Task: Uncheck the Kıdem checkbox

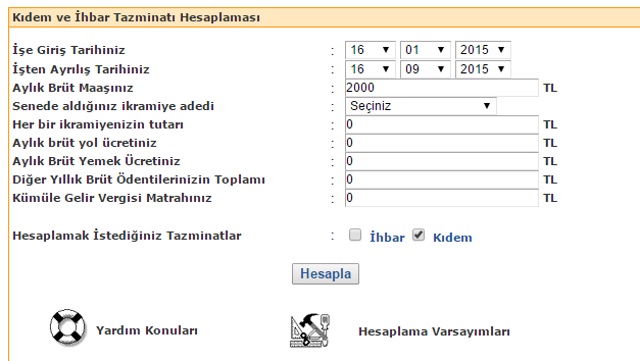Action: click(x=418, y=235)
